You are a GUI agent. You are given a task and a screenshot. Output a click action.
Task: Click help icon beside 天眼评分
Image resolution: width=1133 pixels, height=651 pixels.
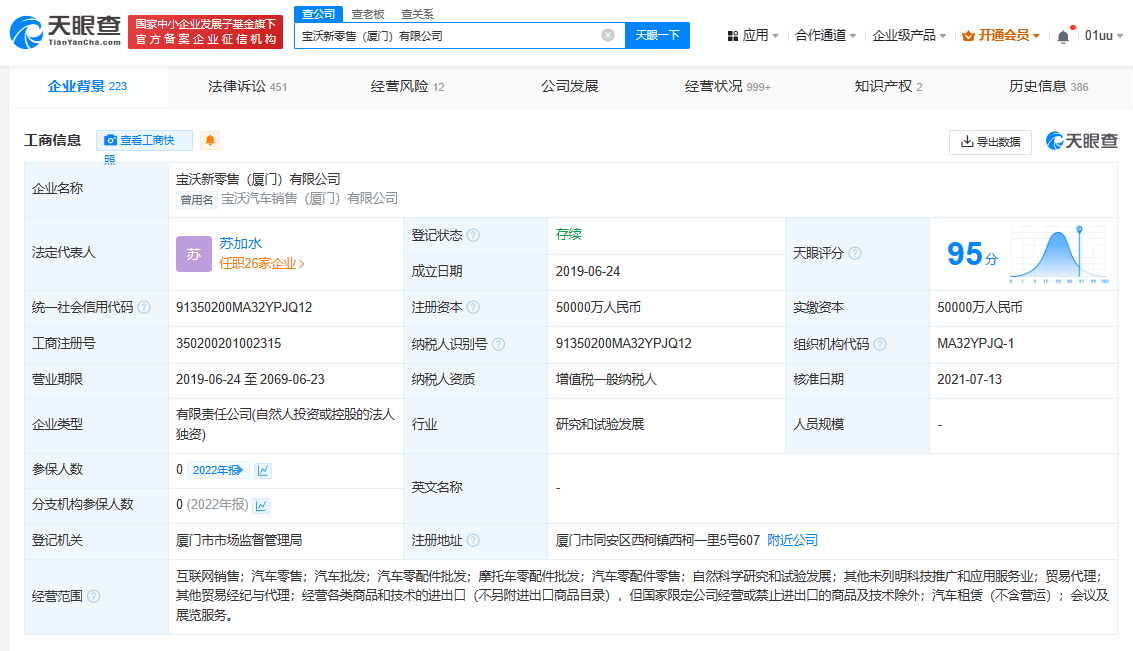[x=855, y=253]
